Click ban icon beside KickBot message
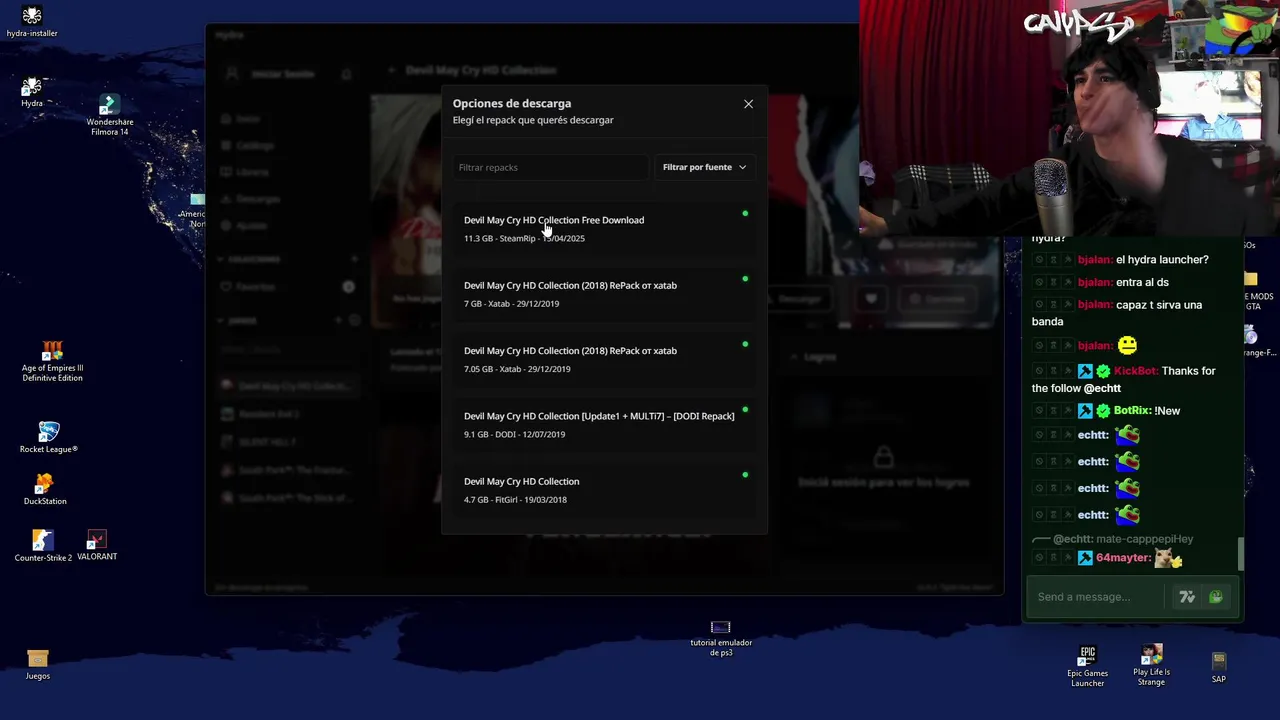The image size is (1280, 720). point(1039,371)
